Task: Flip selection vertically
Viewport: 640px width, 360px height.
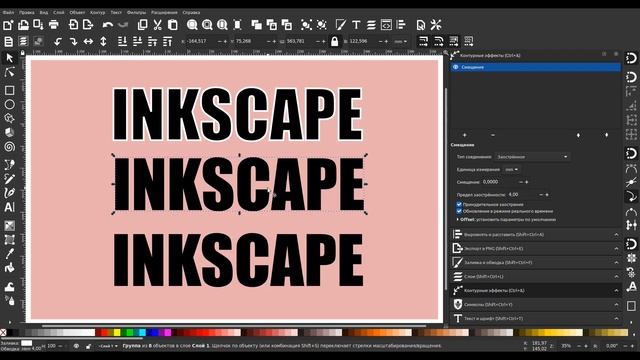Action: click(103, 41)
